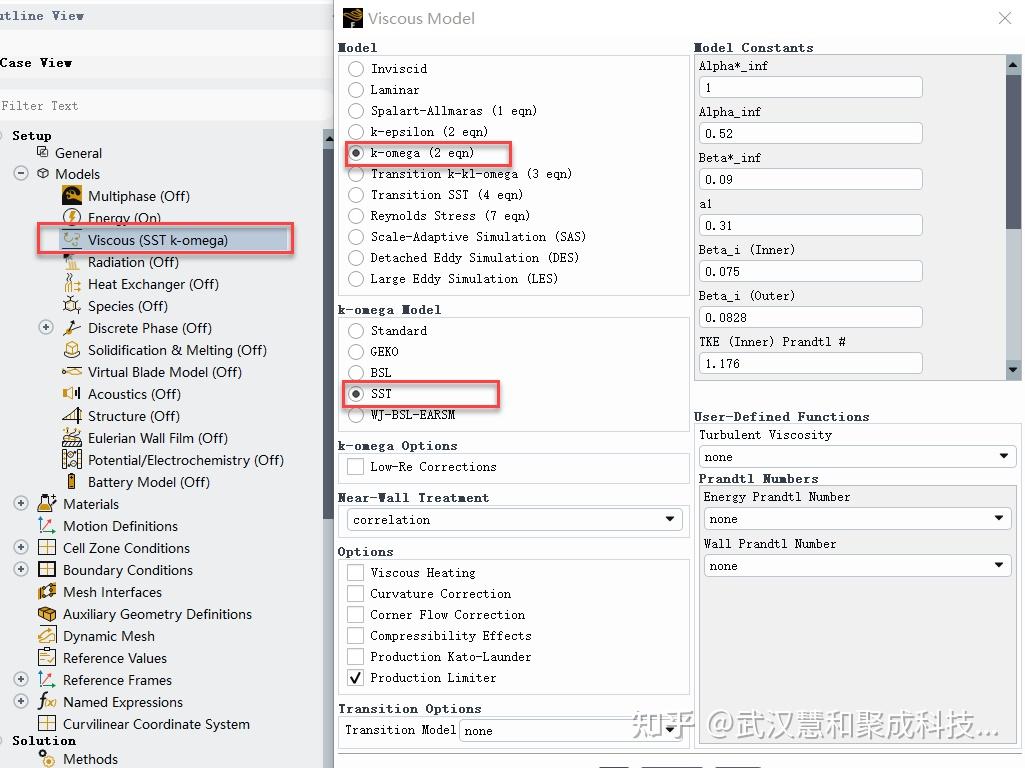
Task: Click the Virtual Blade Model icon
Action: [72, 371]
